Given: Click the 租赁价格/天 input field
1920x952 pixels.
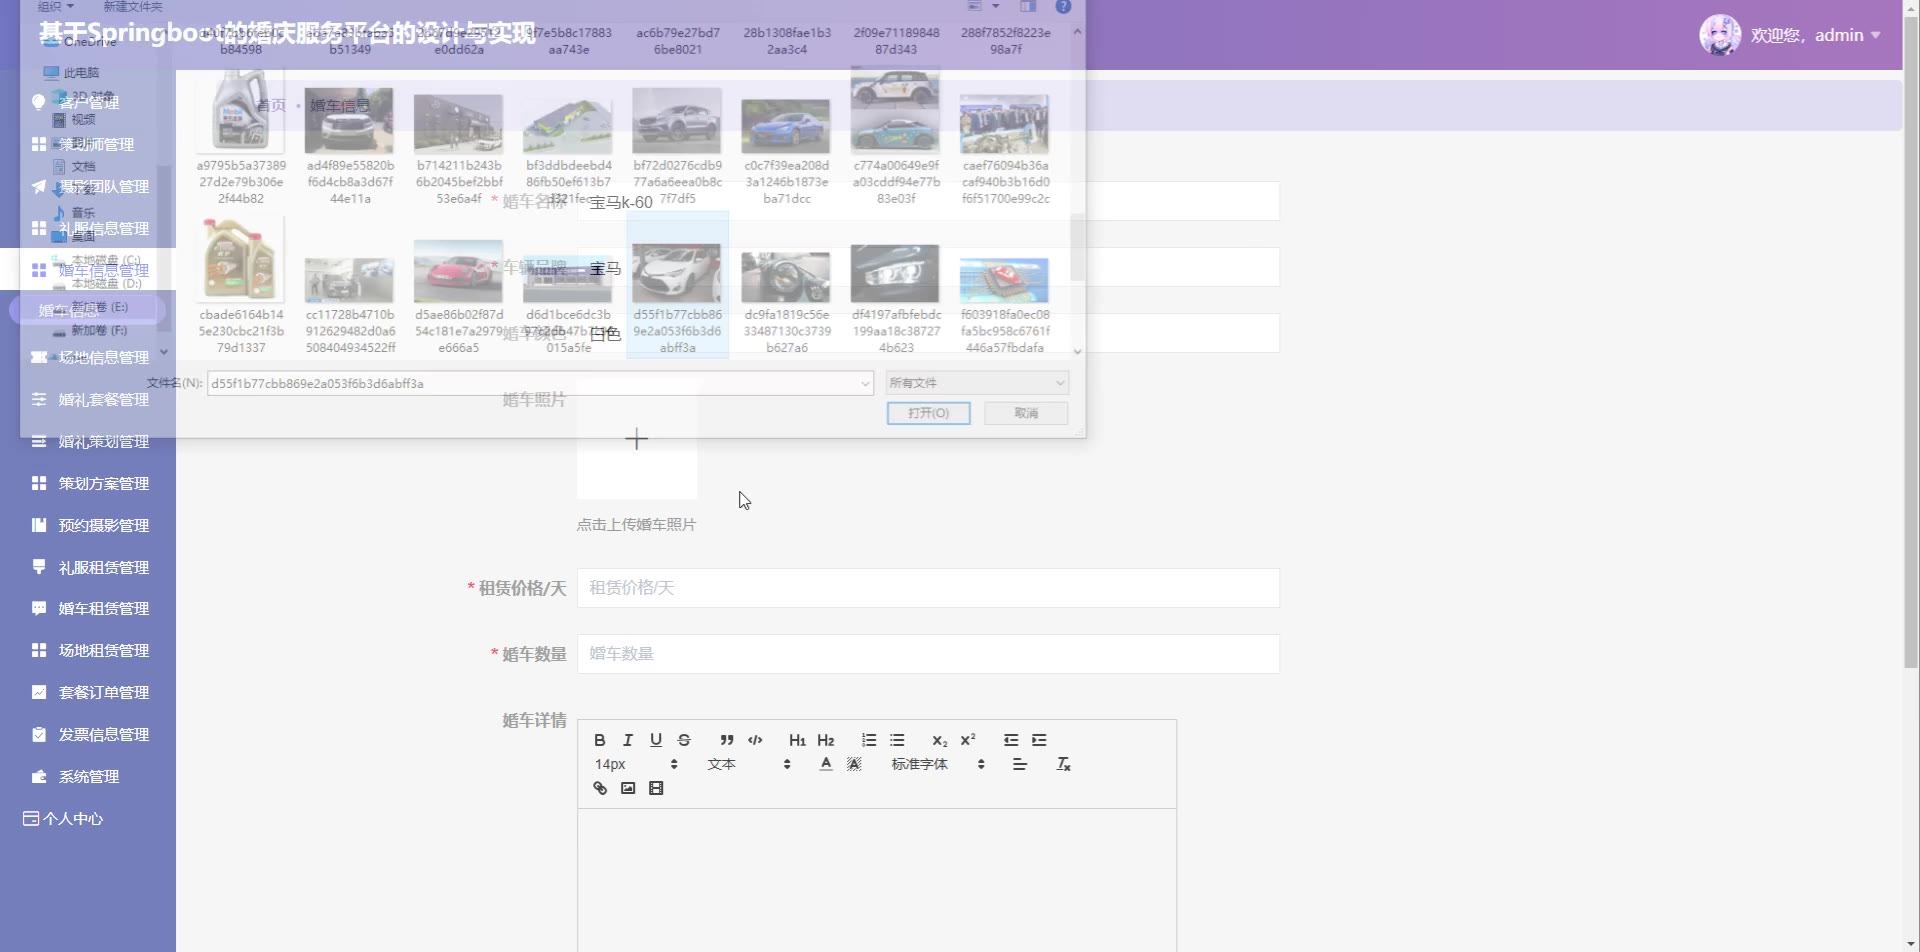Looking at the screenshot, I should [928, 588].
